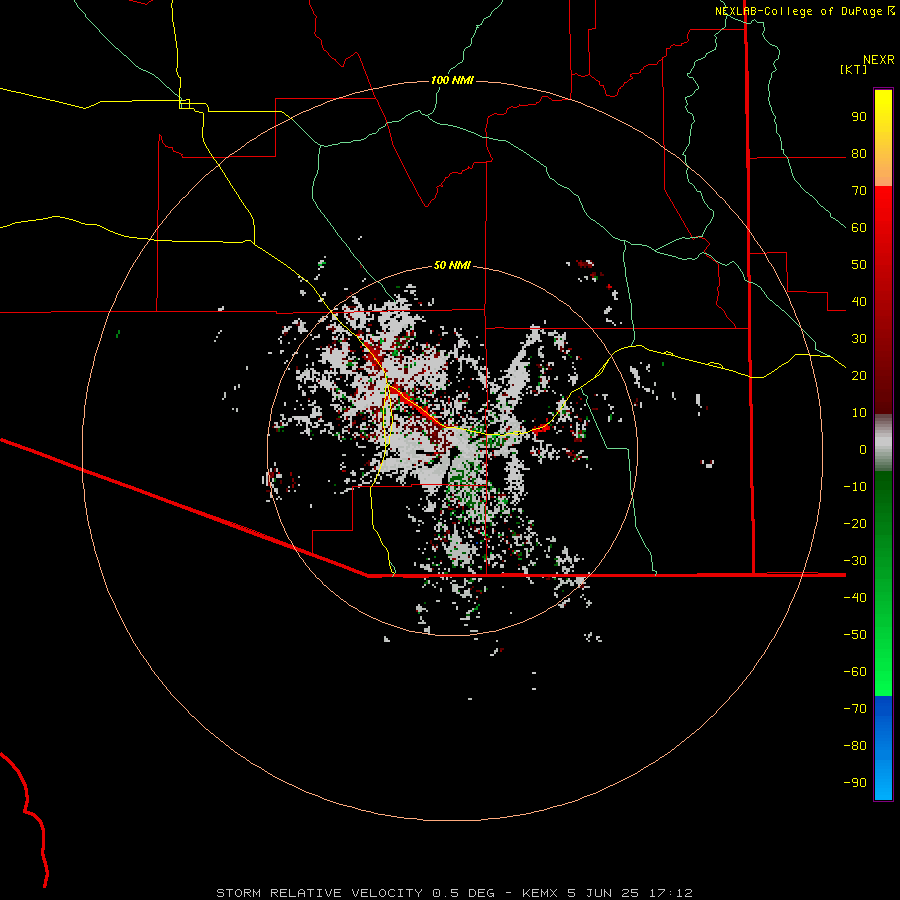
Task: Click the 90 value on velocity scale
Action: [x=859, y=117]
